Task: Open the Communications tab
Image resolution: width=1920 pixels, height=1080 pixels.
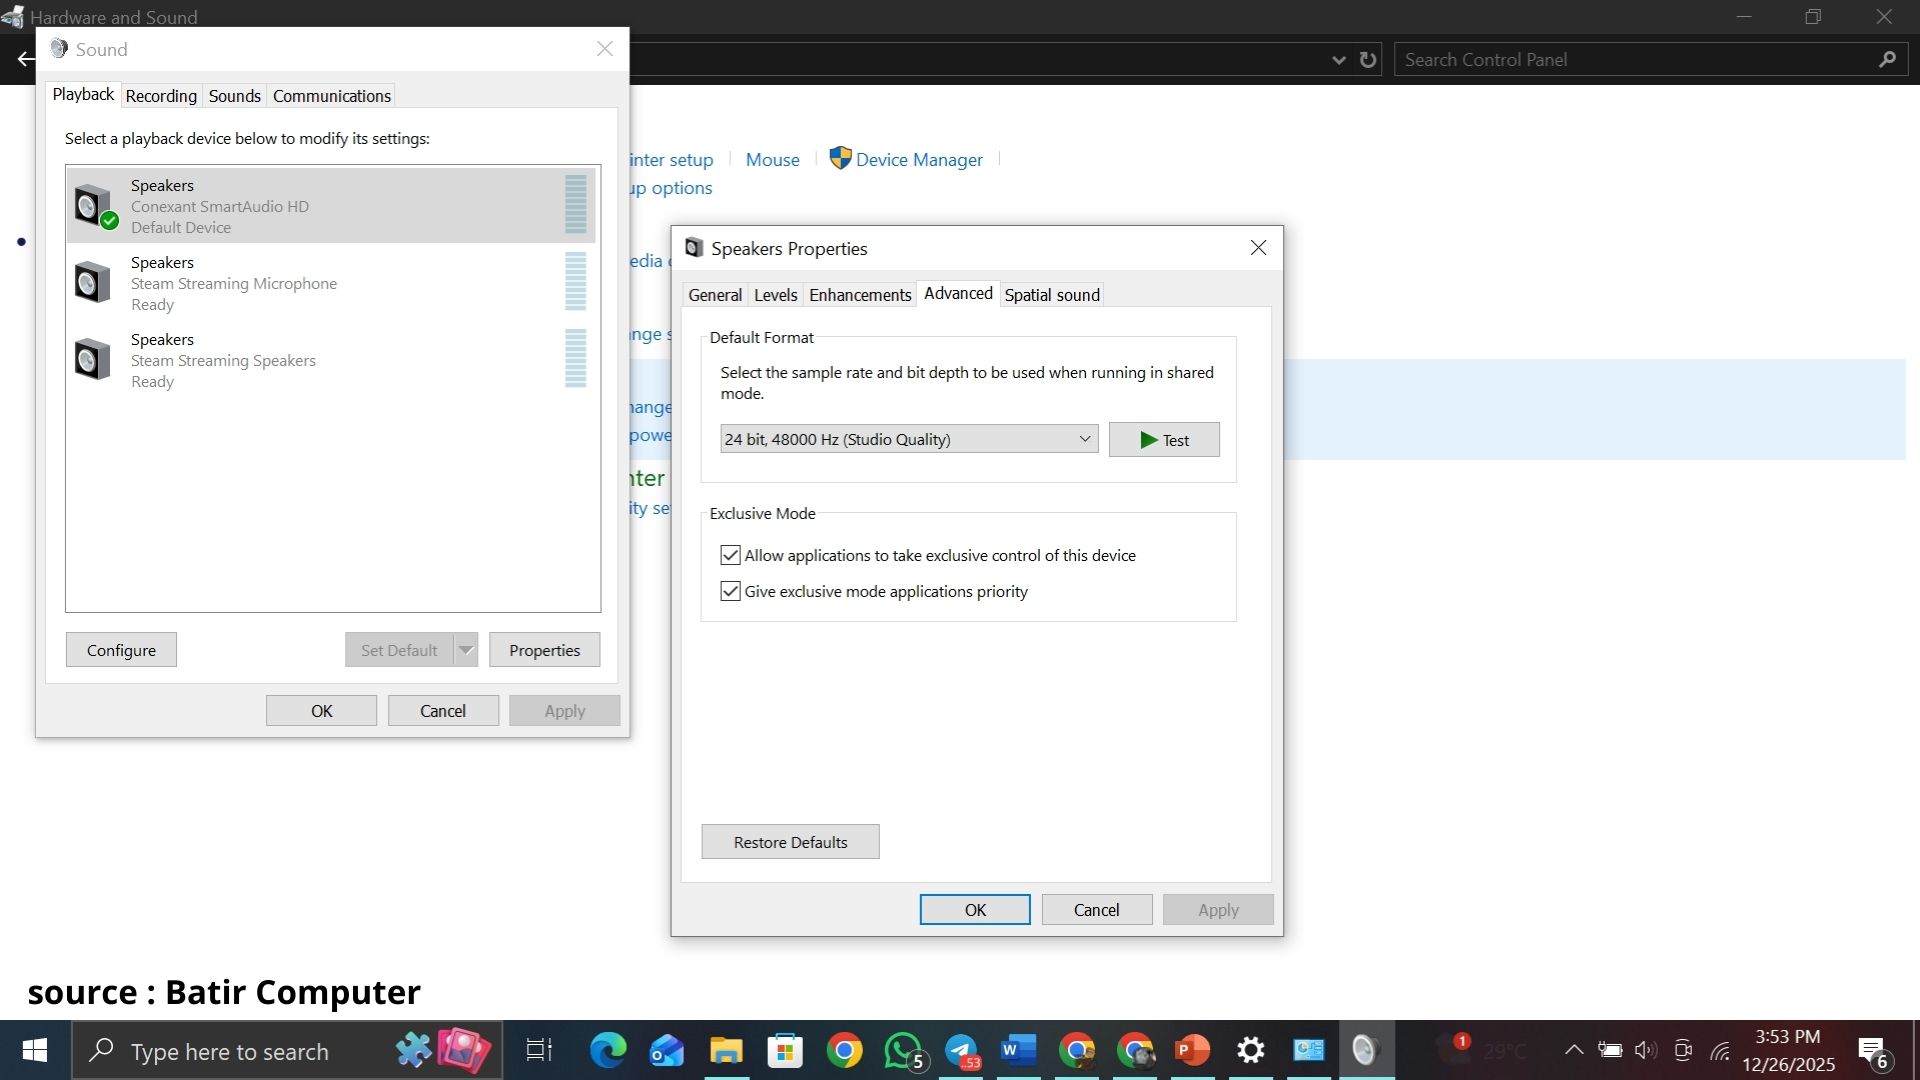Action: 332,96
